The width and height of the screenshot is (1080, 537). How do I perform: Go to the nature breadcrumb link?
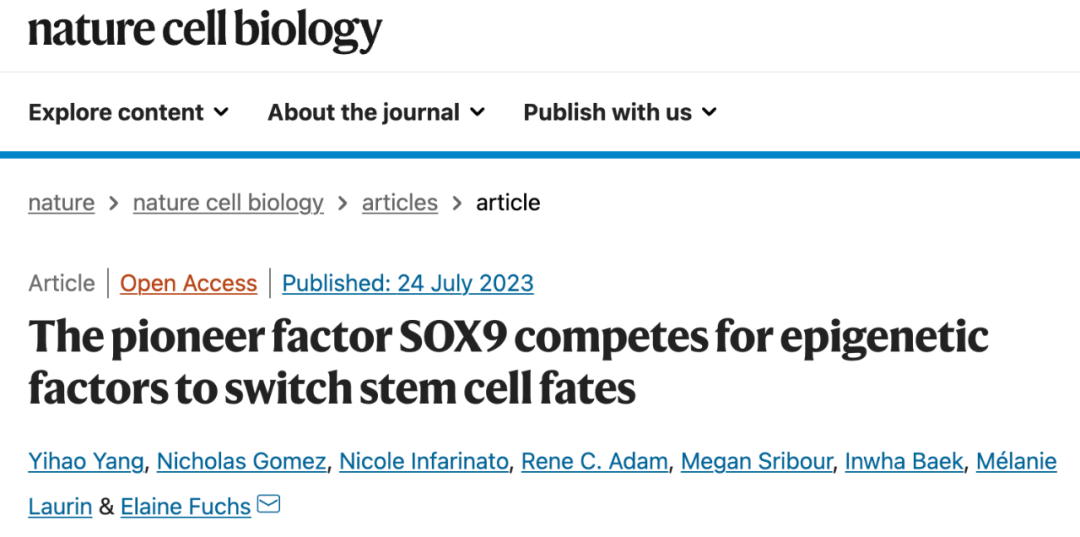click(61, 203)
